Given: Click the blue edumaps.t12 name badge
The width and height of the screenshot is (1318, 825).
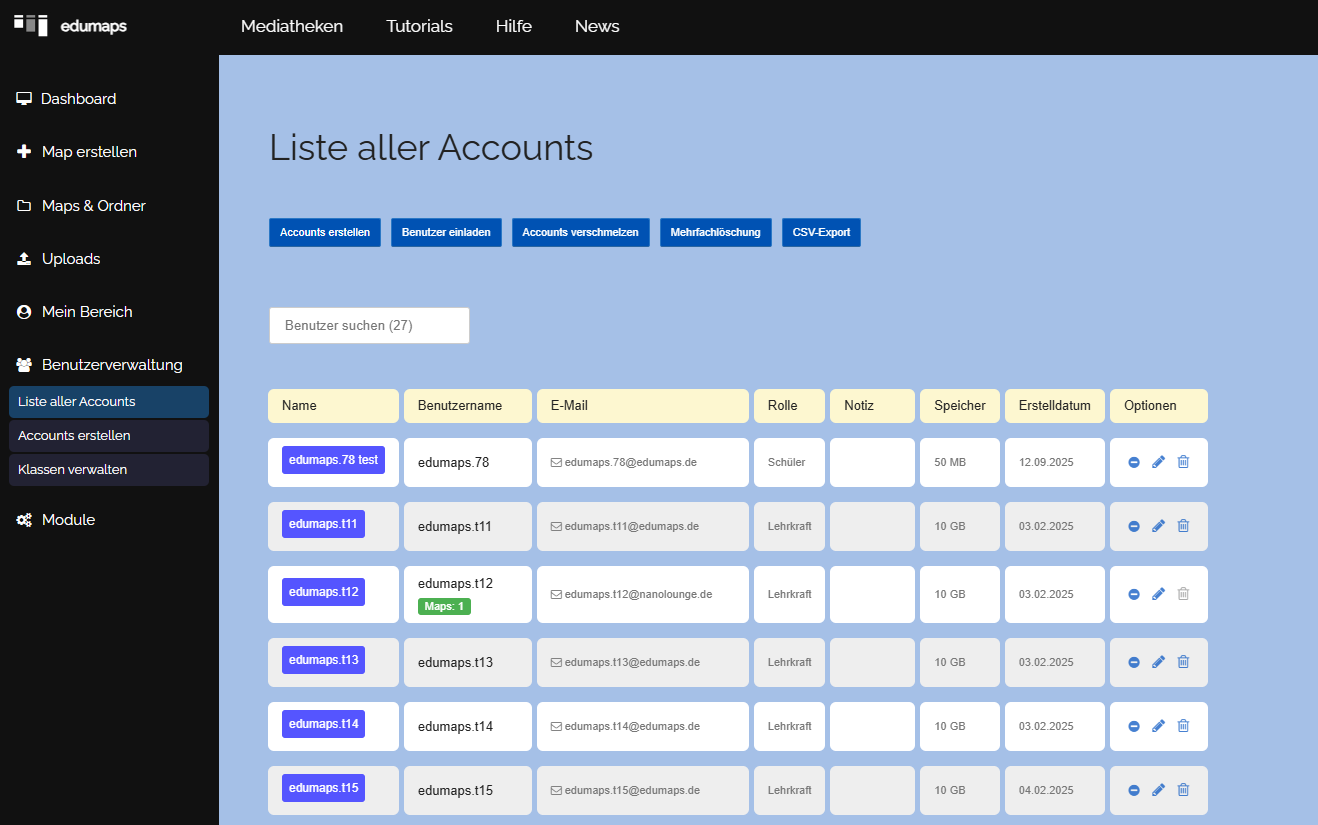Looking at the screenshot, I should 323,592.
